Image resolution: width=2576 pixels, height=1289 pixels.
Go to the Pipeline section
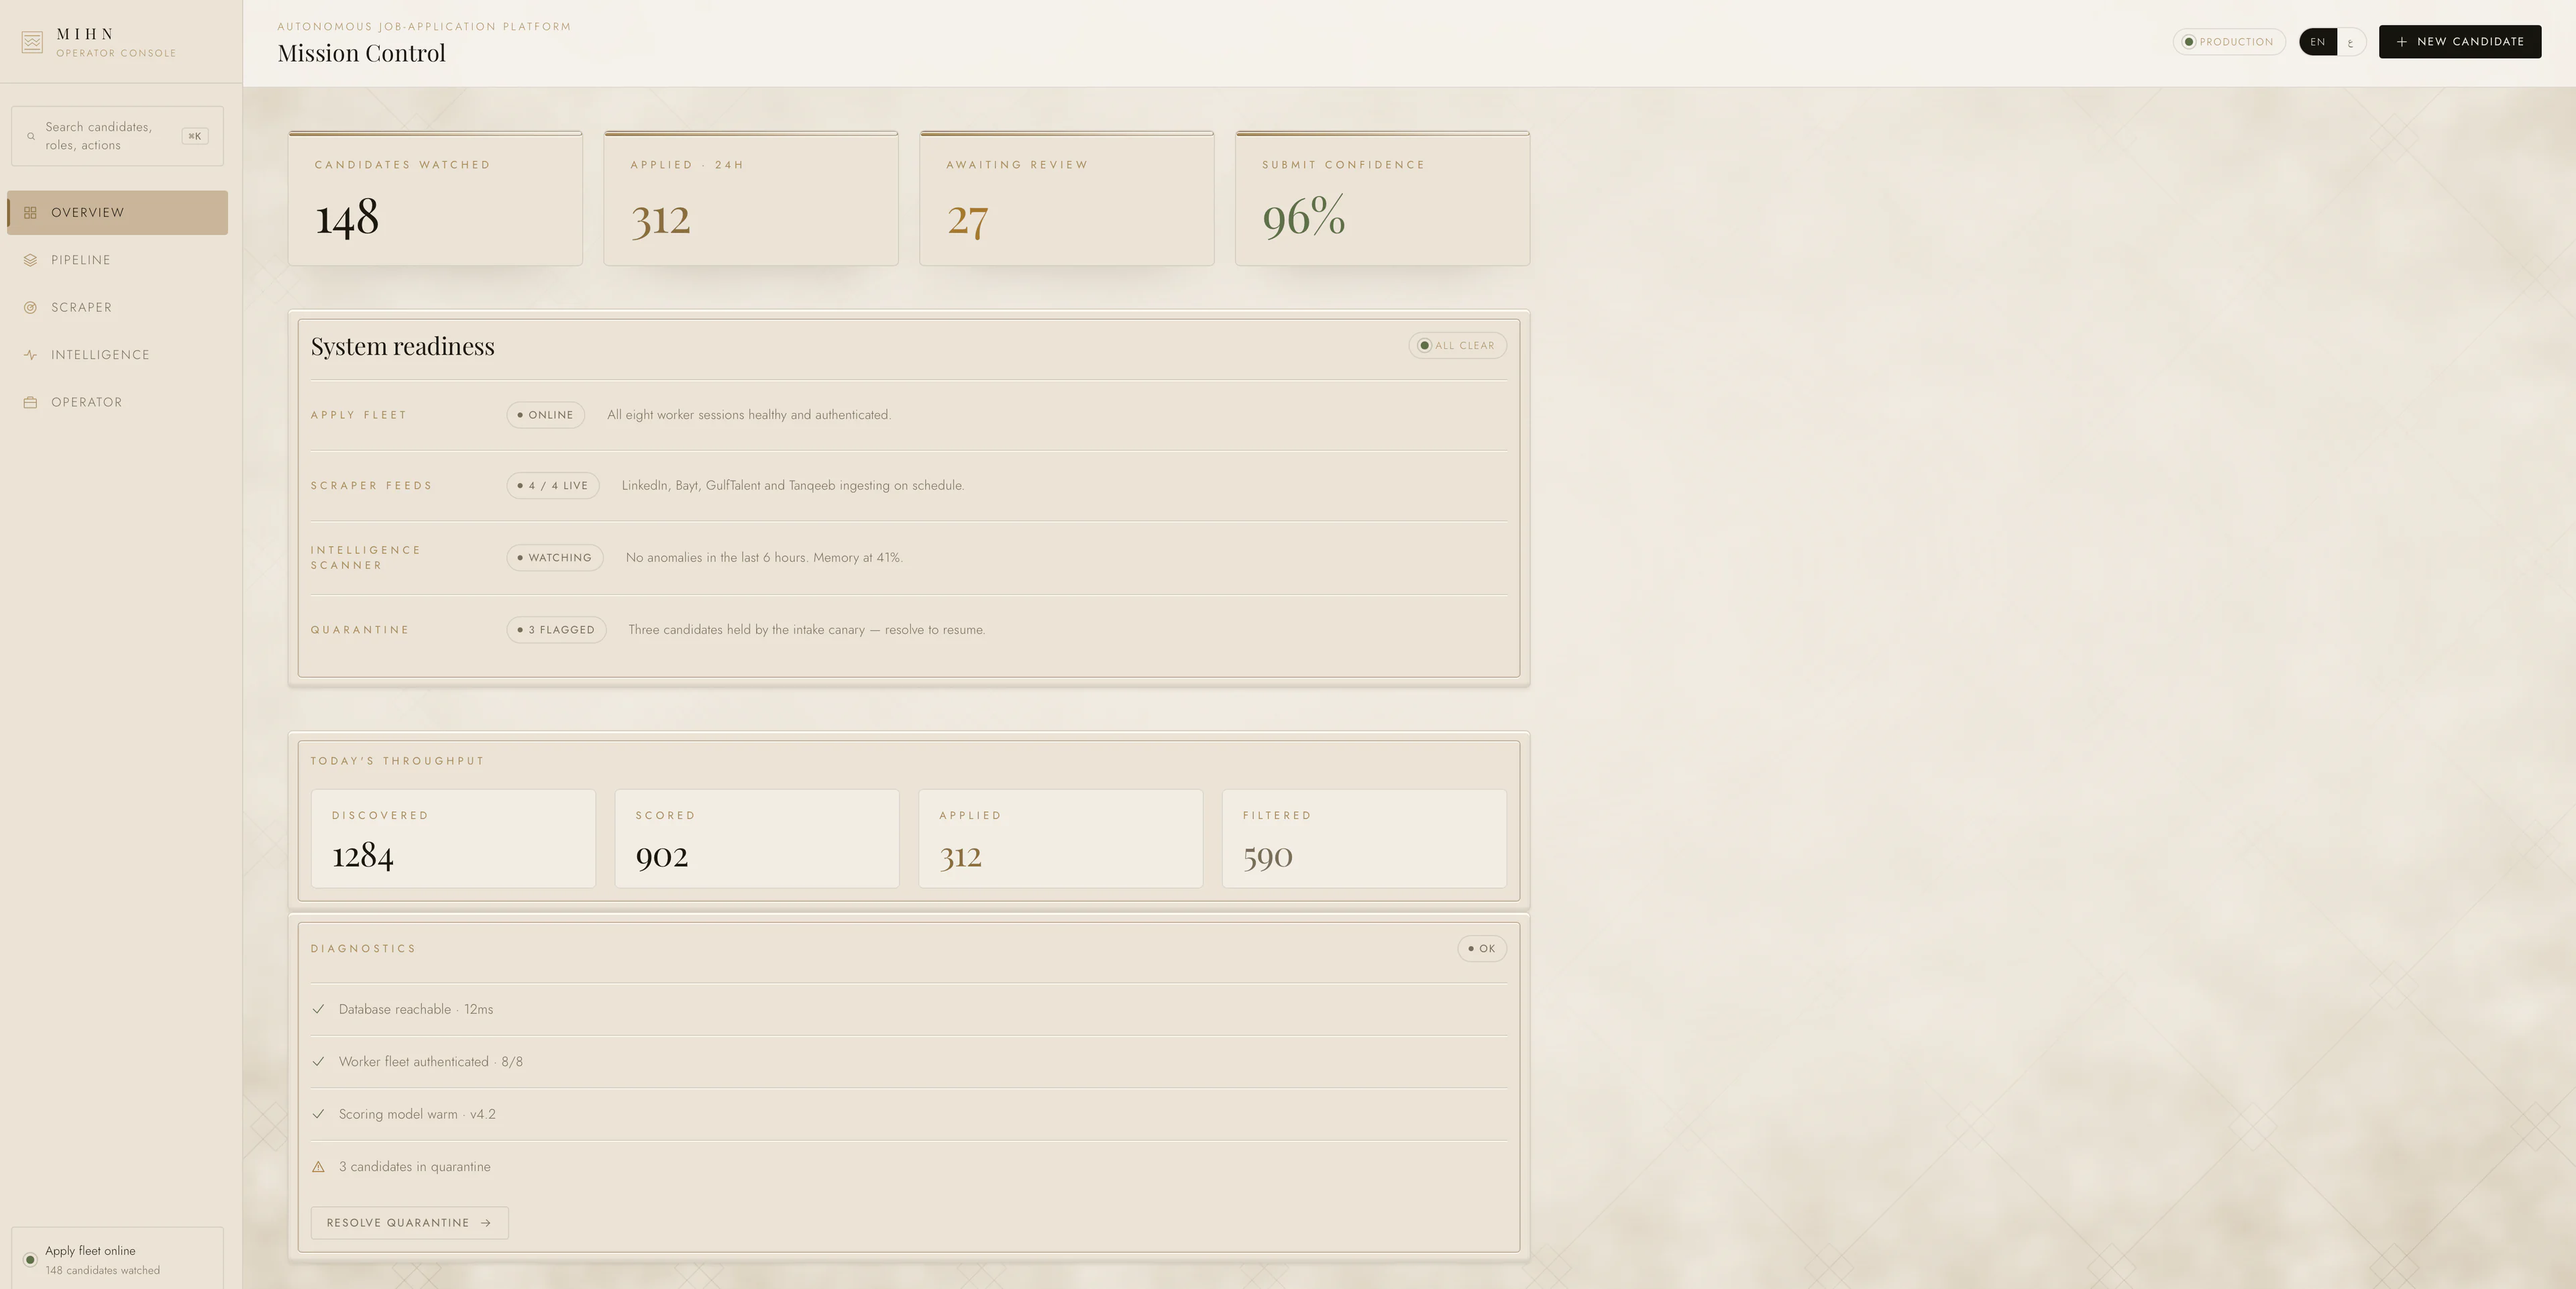click(117, 260)
